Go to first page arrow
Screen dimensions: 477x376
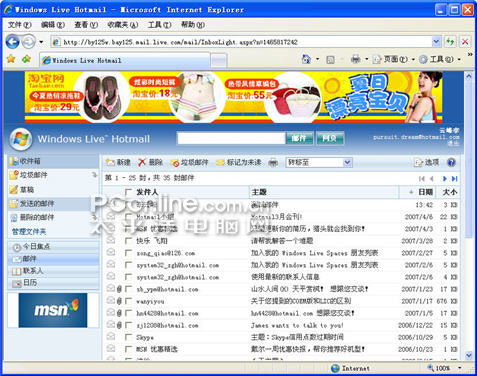pos(422,179)
